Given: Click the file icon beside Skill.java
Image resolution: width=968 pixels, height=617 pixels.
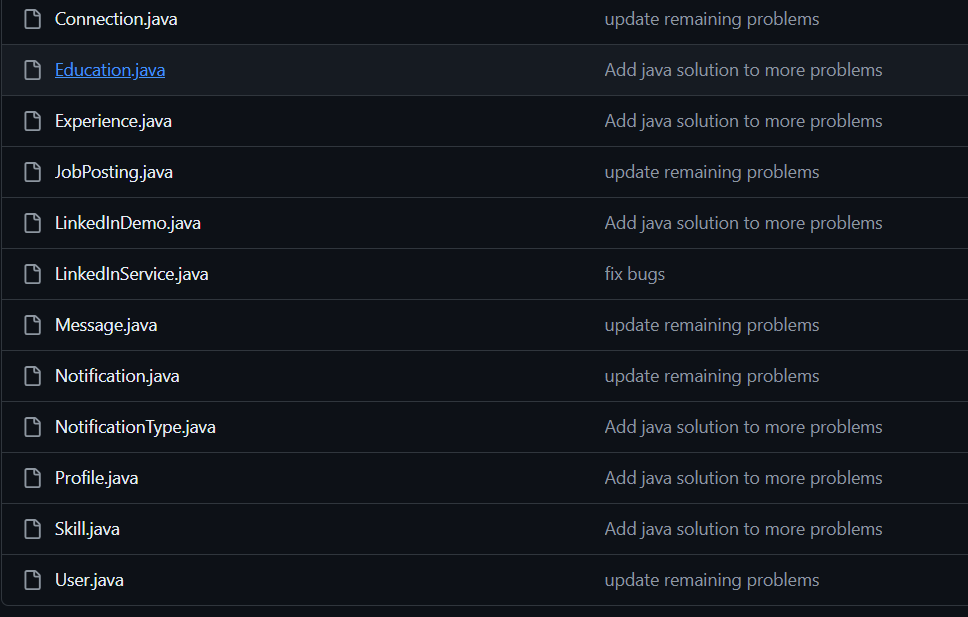Looking at the screenshot, I should [x=33, y=529].
